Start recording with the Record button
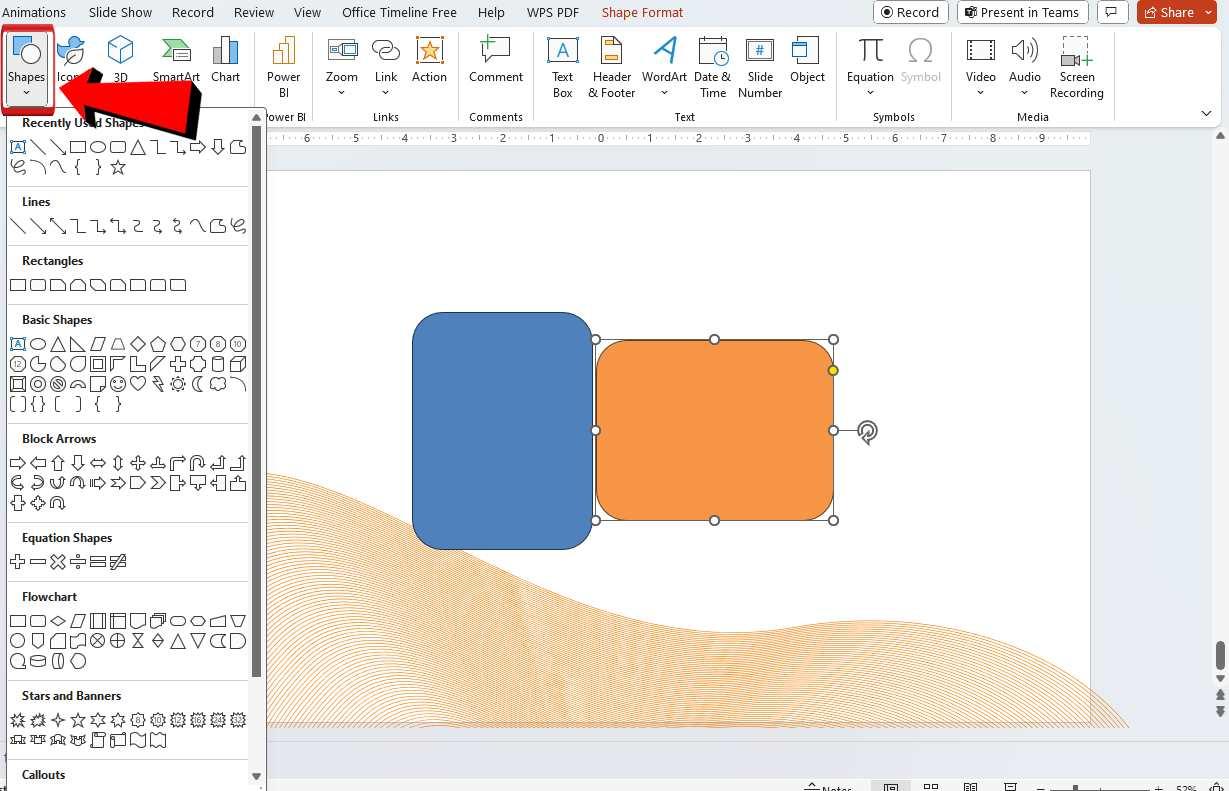Screen dimensions: 1229x791 coord(910,12)
